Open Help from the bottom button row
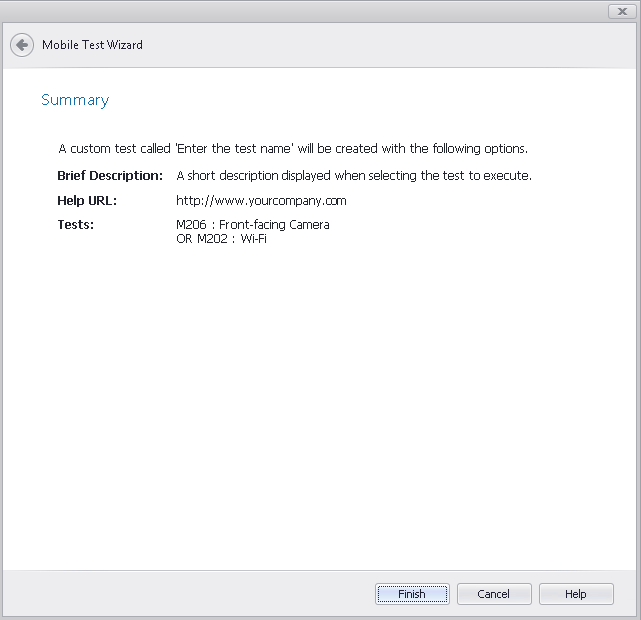The width and height of the screenshot is (641, 620). (x=575, y=594)
